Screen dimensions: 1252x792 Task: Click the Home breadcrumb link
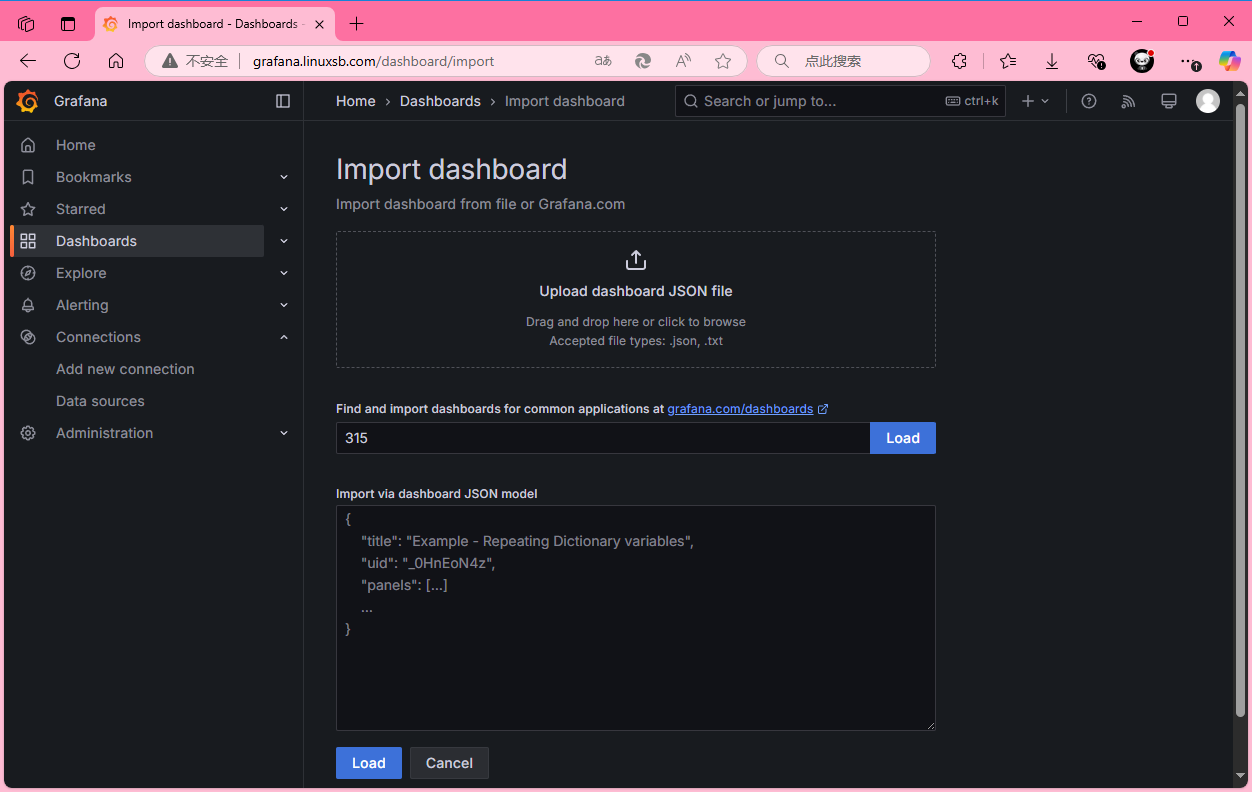356,101
